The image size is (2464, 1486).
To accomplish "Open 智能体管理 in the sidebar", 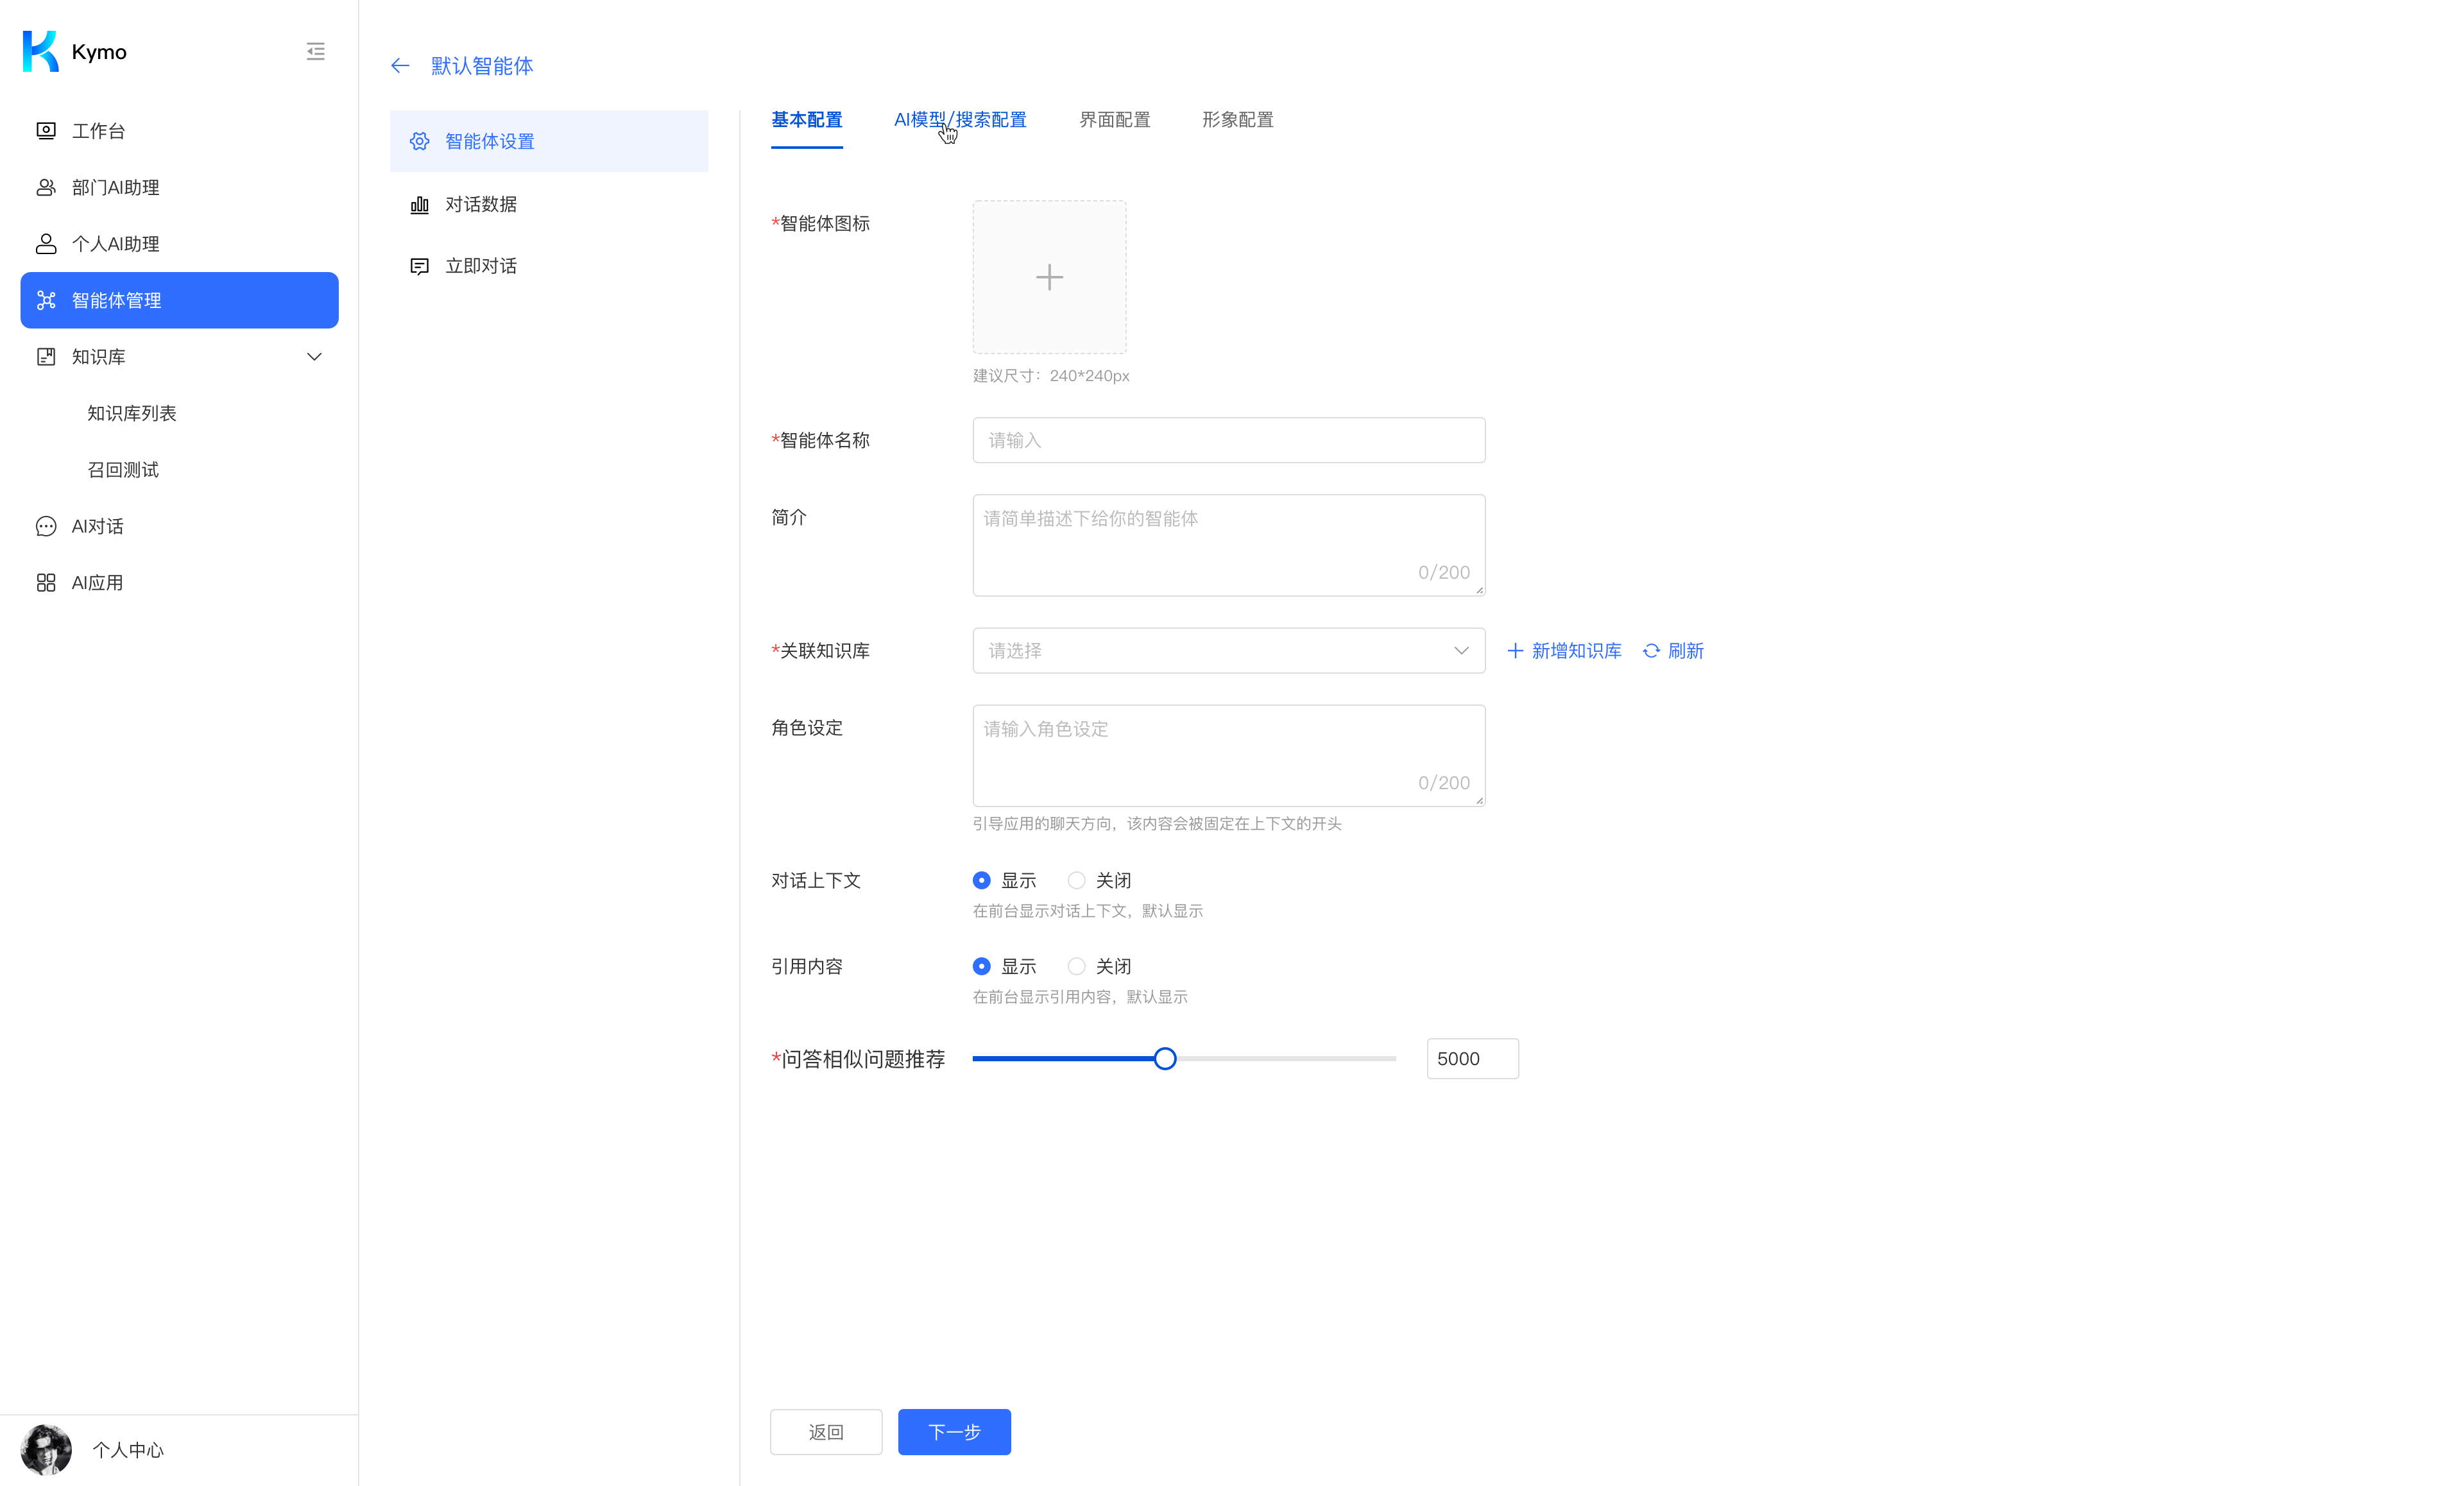I will coord(179,300).
